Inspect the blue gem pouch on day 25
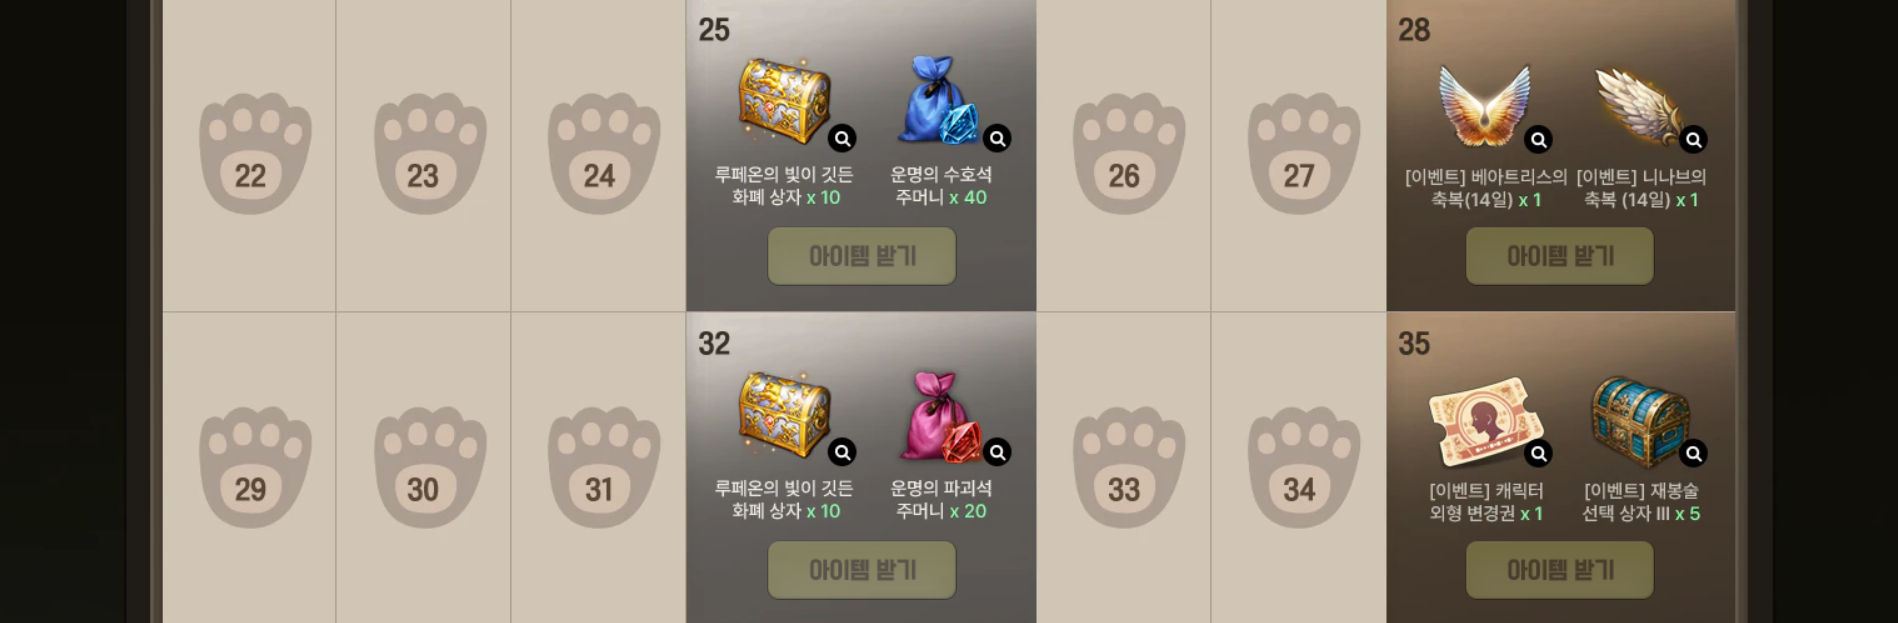The height and width of the screenshot is (623, 1898). 997,138
